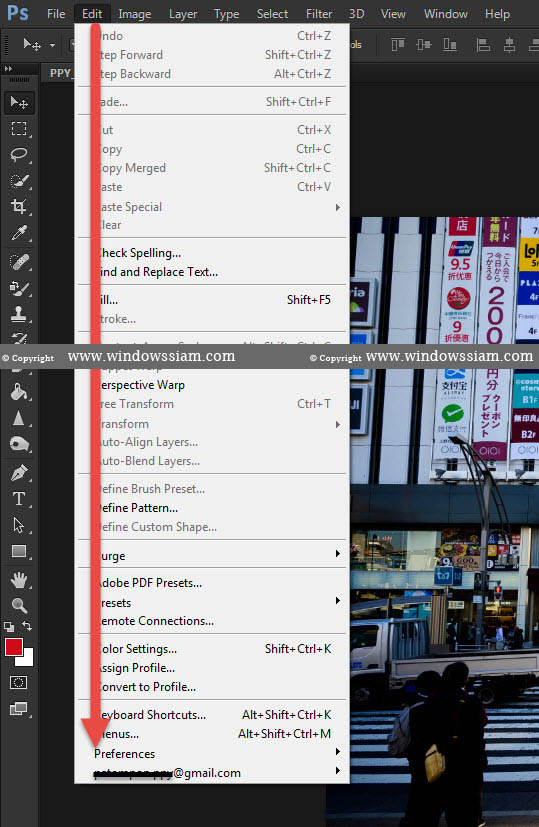Select the Horizontal Type tool
Image resolution: width=539 pixels, height=827 pixels.
tap(19, 499)
